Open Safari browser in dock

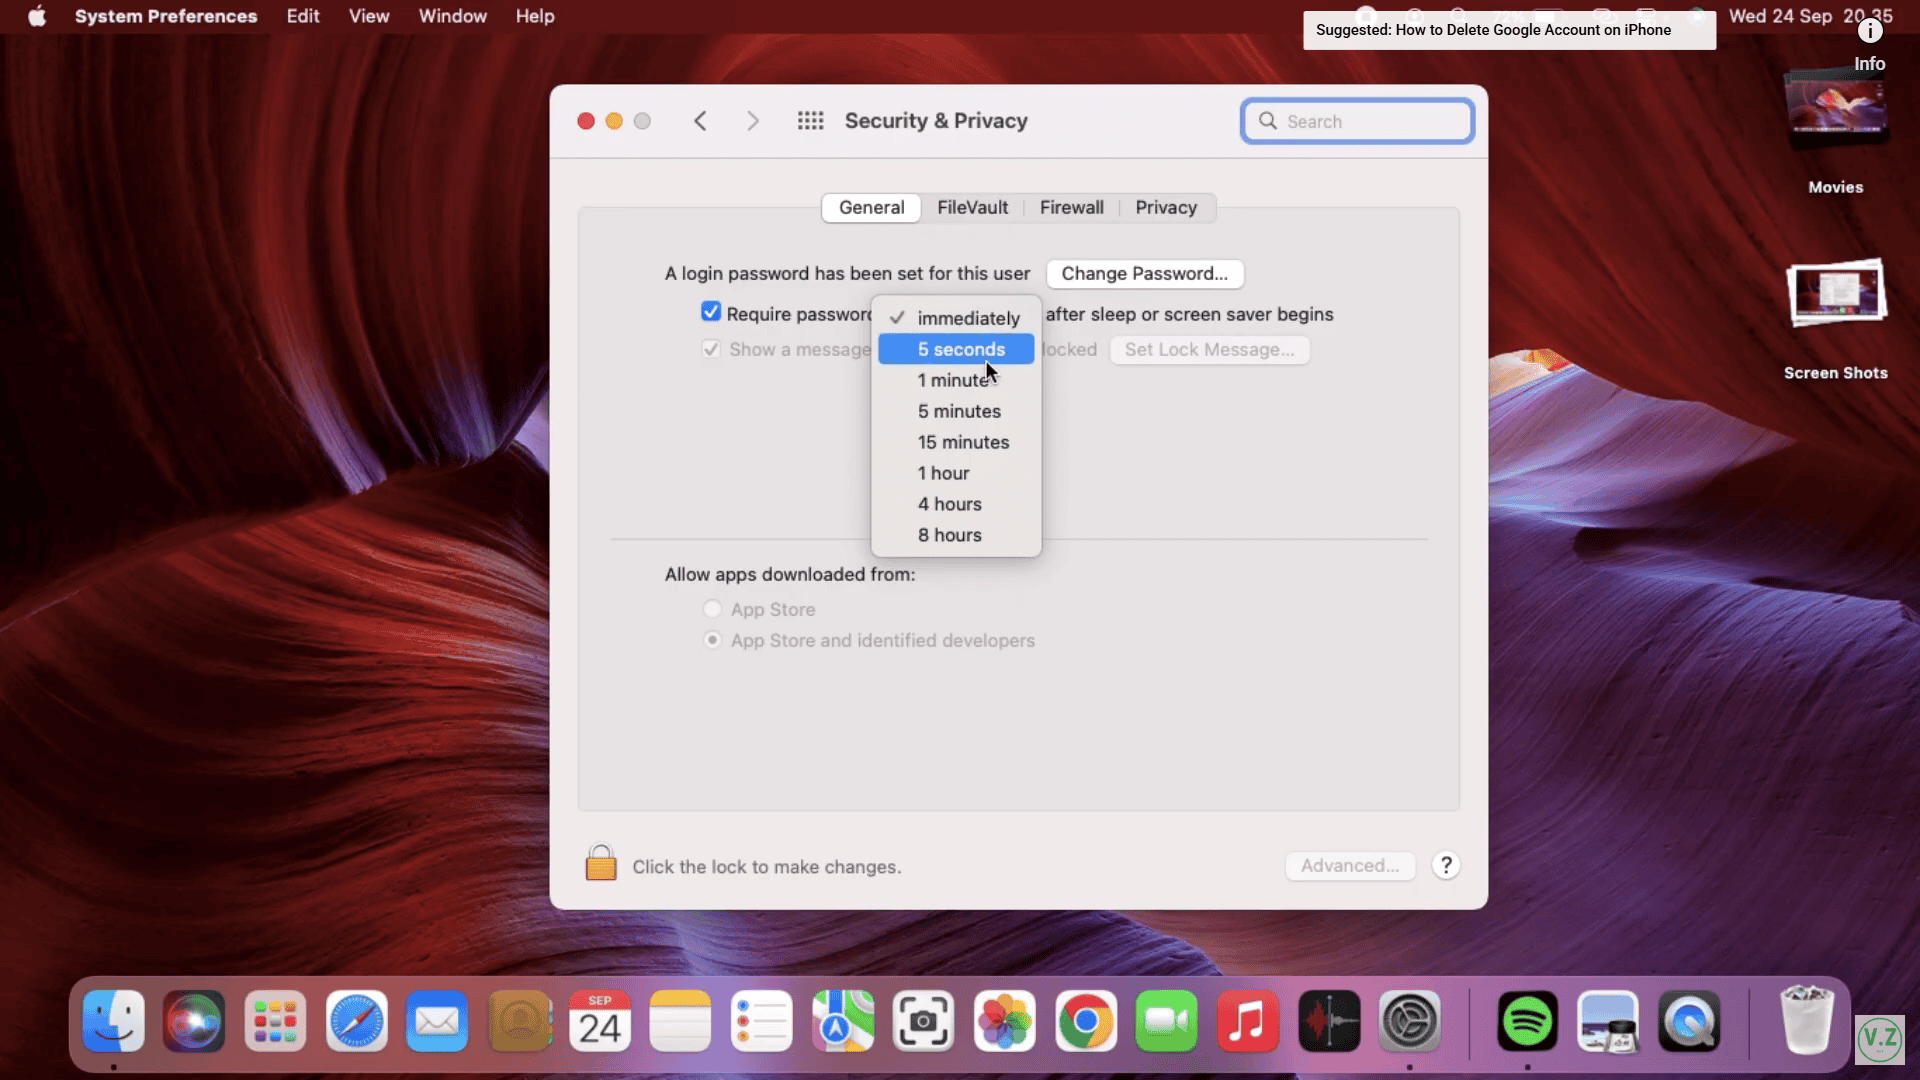click(x=357, y=1021)
